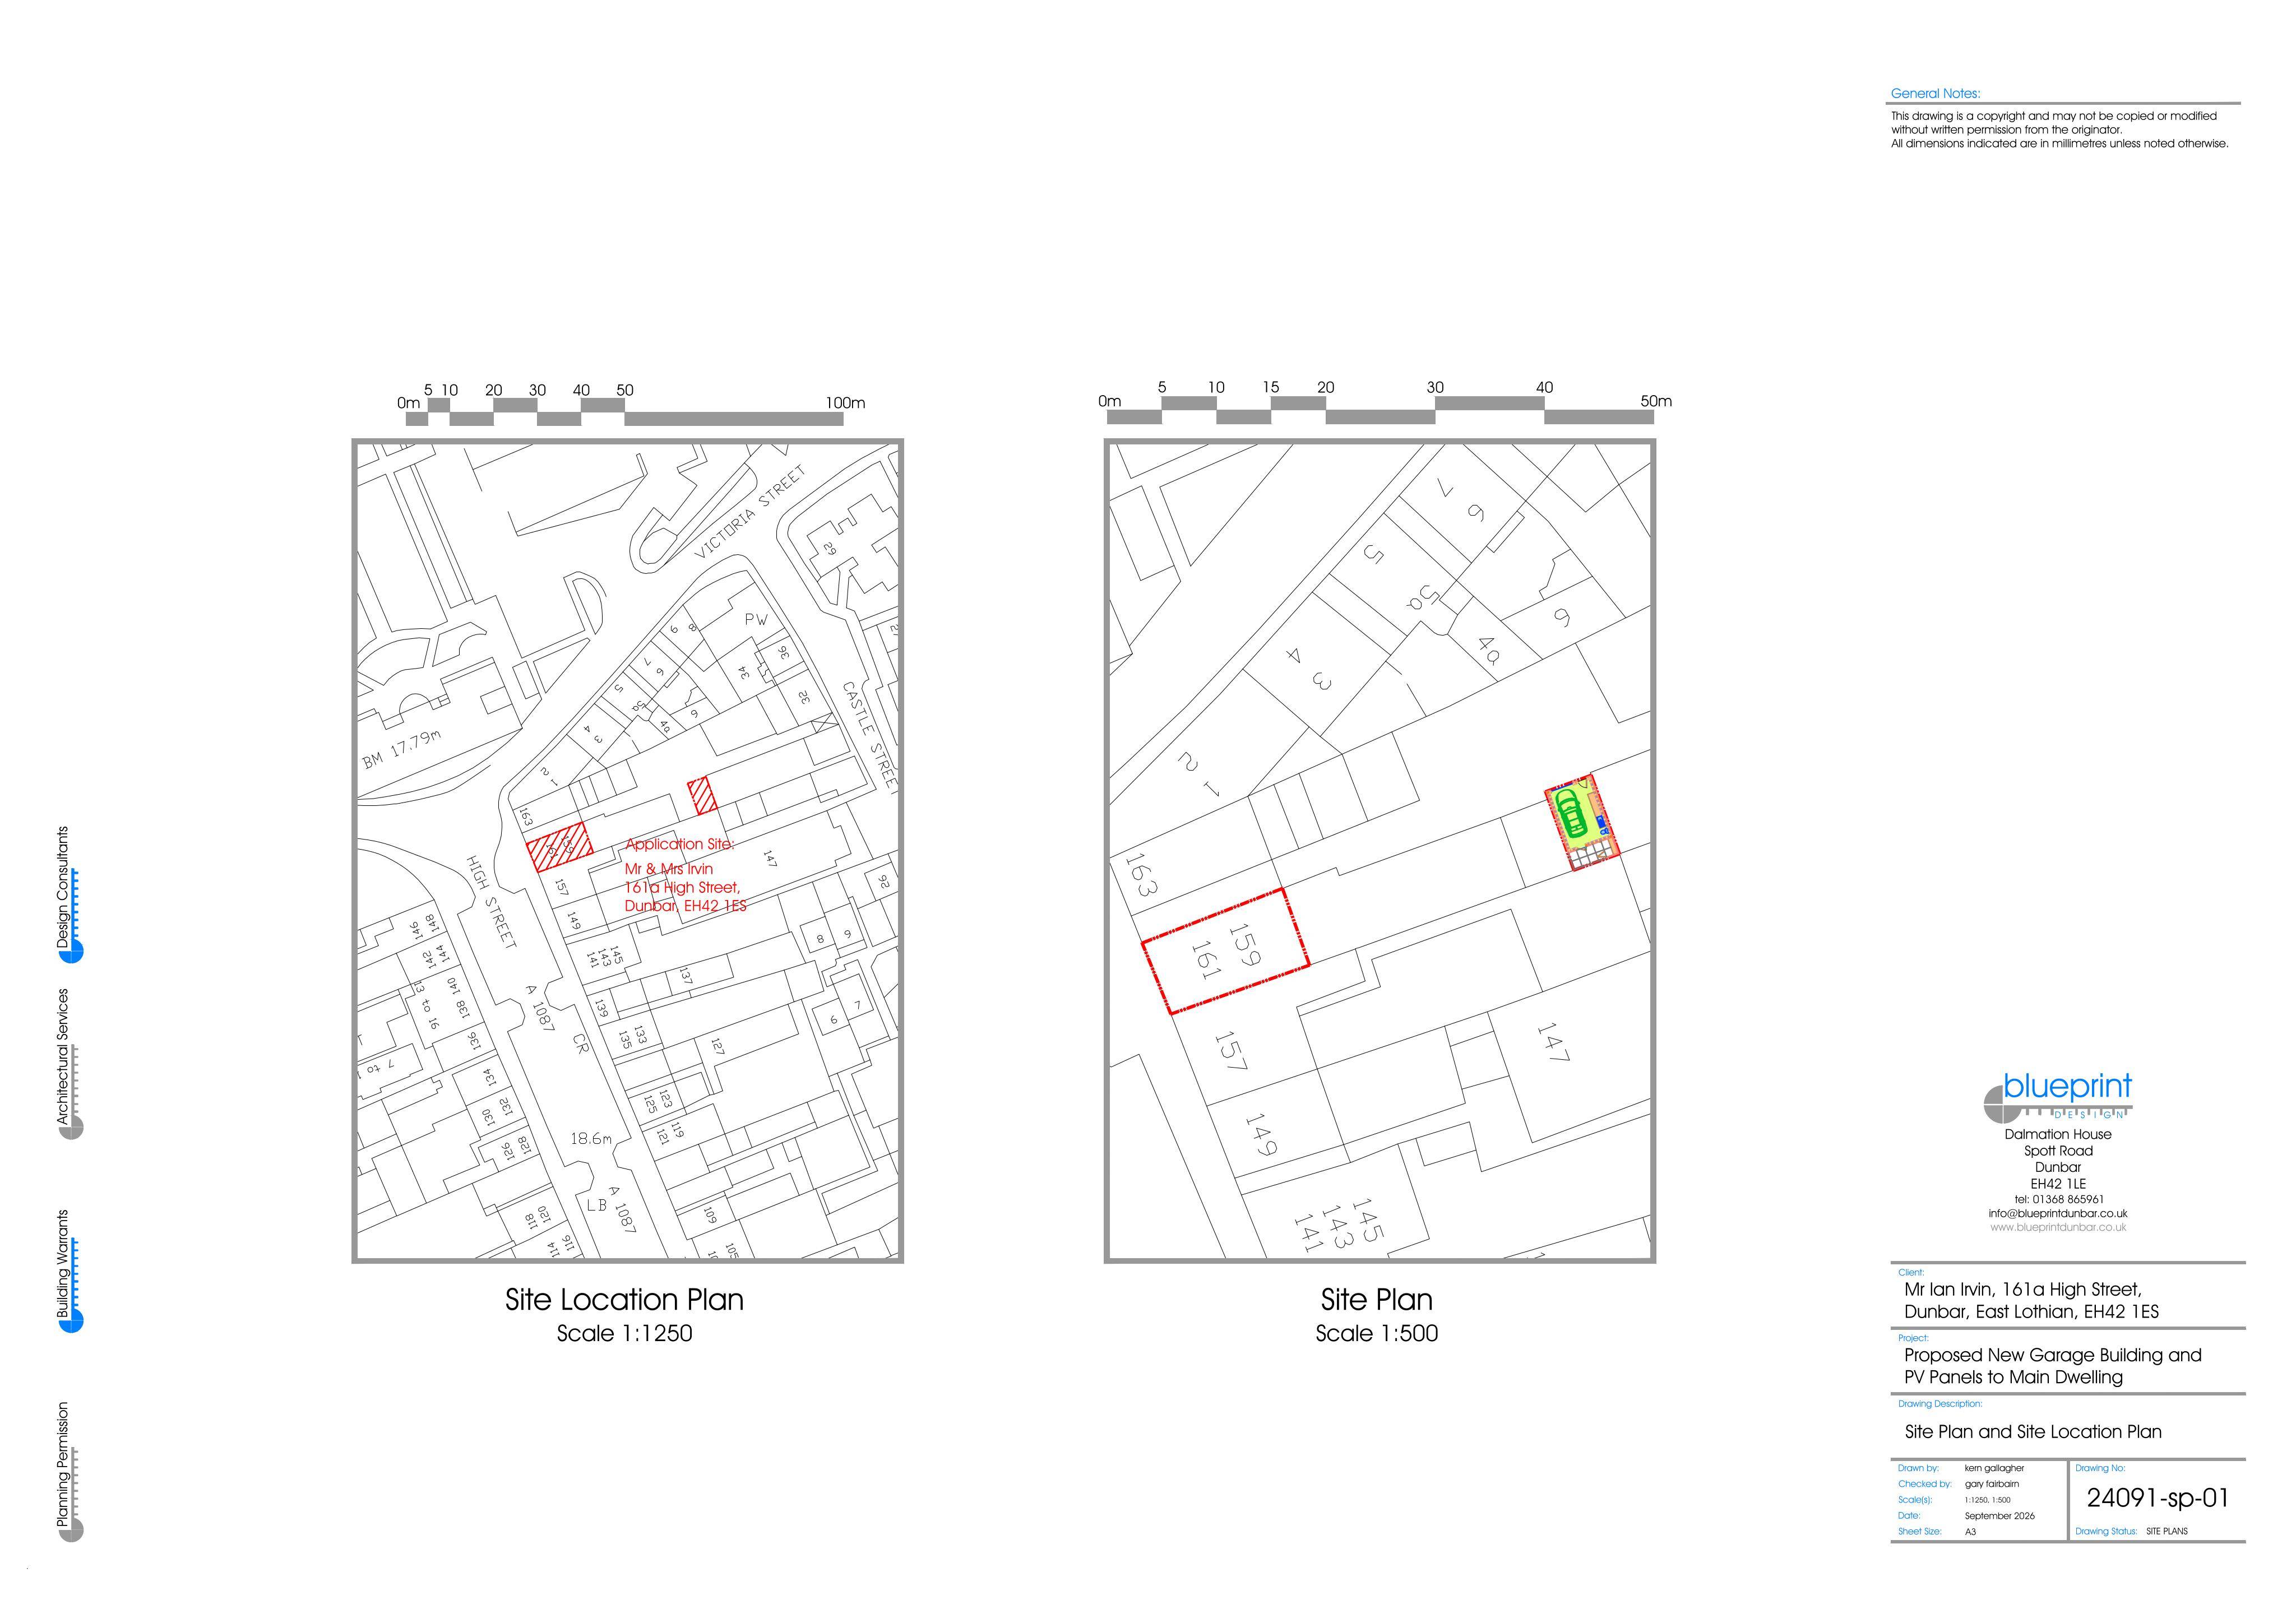Click the September 2026 date value
The width and height of the screenshot is (2296, 1623).
pyautogui.click(x=1999, y=1516)
